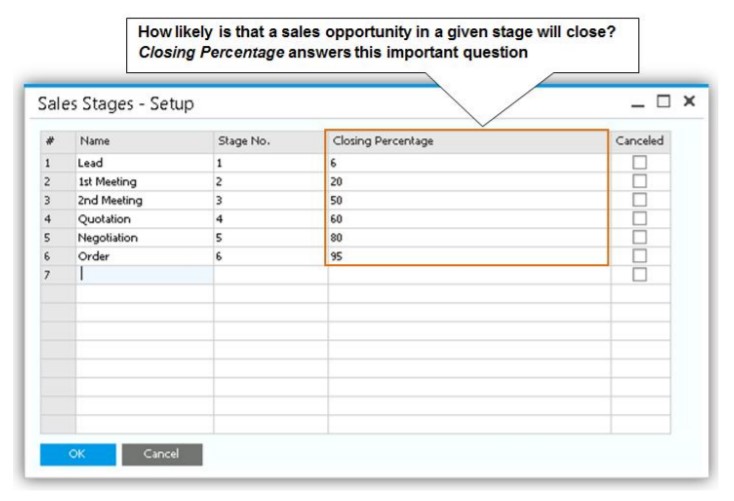Select the Stage No. column header
734x501 pixels.
click(270, 141)
